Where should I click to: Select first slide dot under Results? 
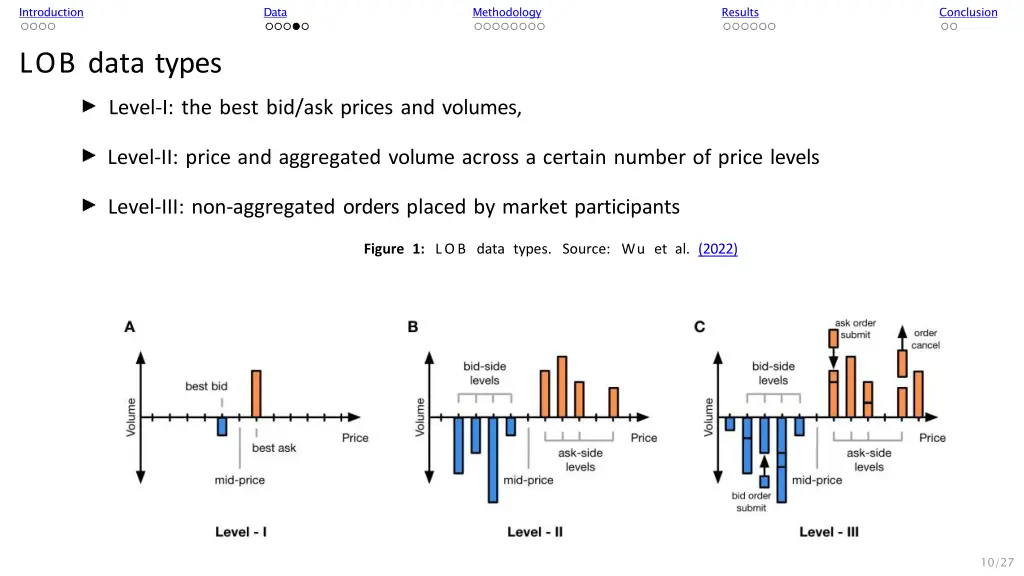pos(727,27)
